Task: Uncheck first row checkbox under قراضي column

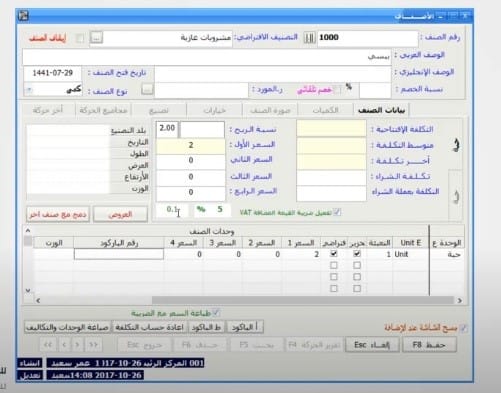Action: (333, 254)
